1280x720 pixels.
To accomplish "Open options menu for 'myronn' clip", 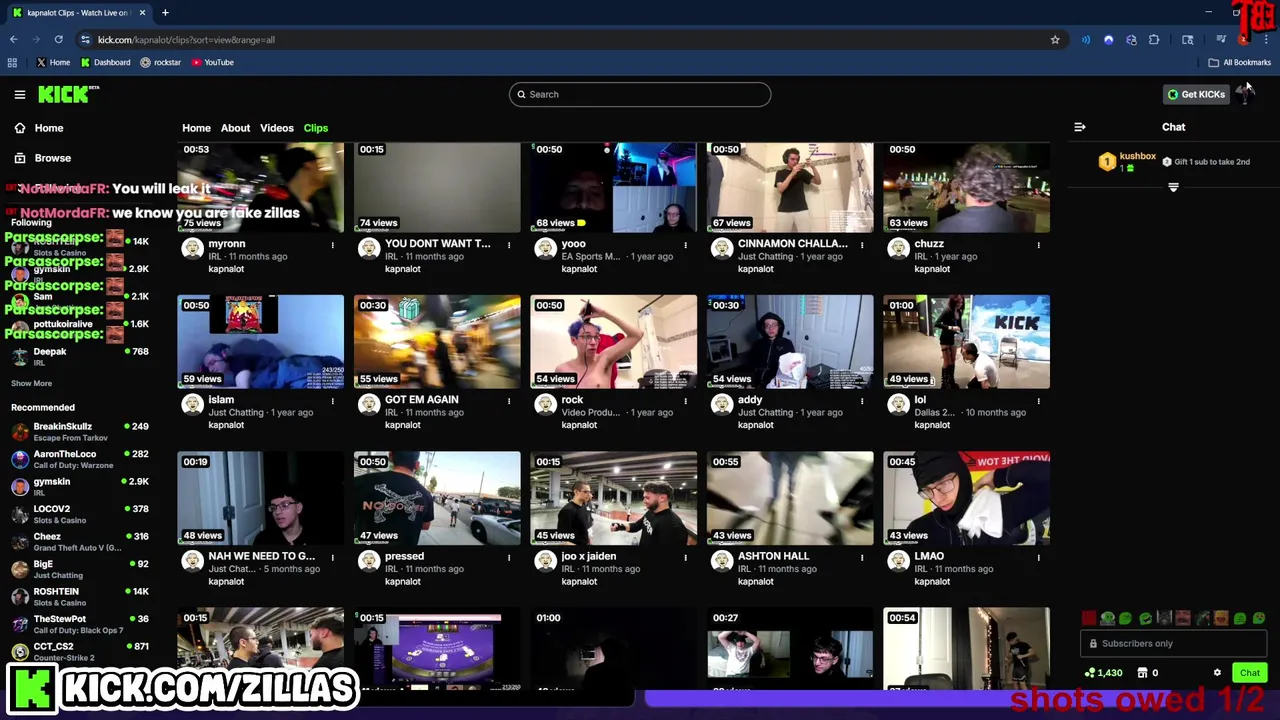I will 333,245.
